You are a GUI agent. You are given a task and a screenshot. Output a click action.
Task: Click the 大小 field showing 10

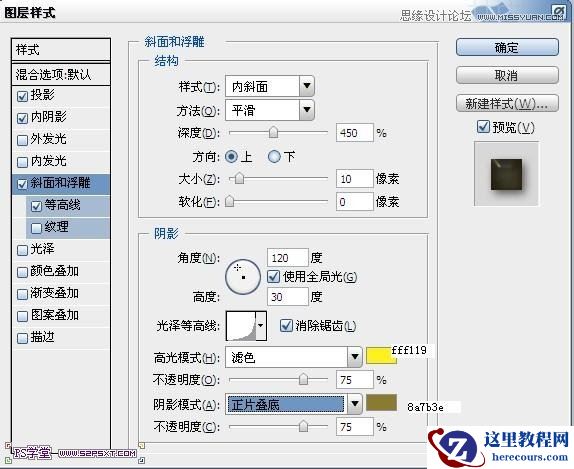[354, 179]
